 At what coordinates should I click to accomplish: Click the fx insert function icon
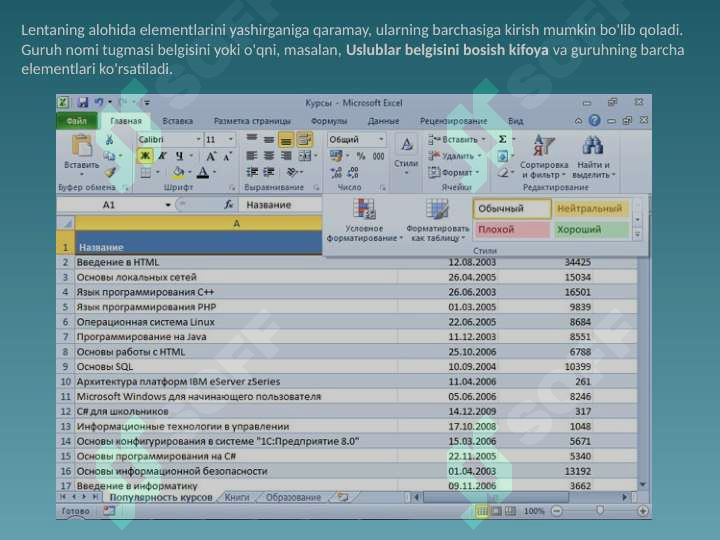point(228,205)
